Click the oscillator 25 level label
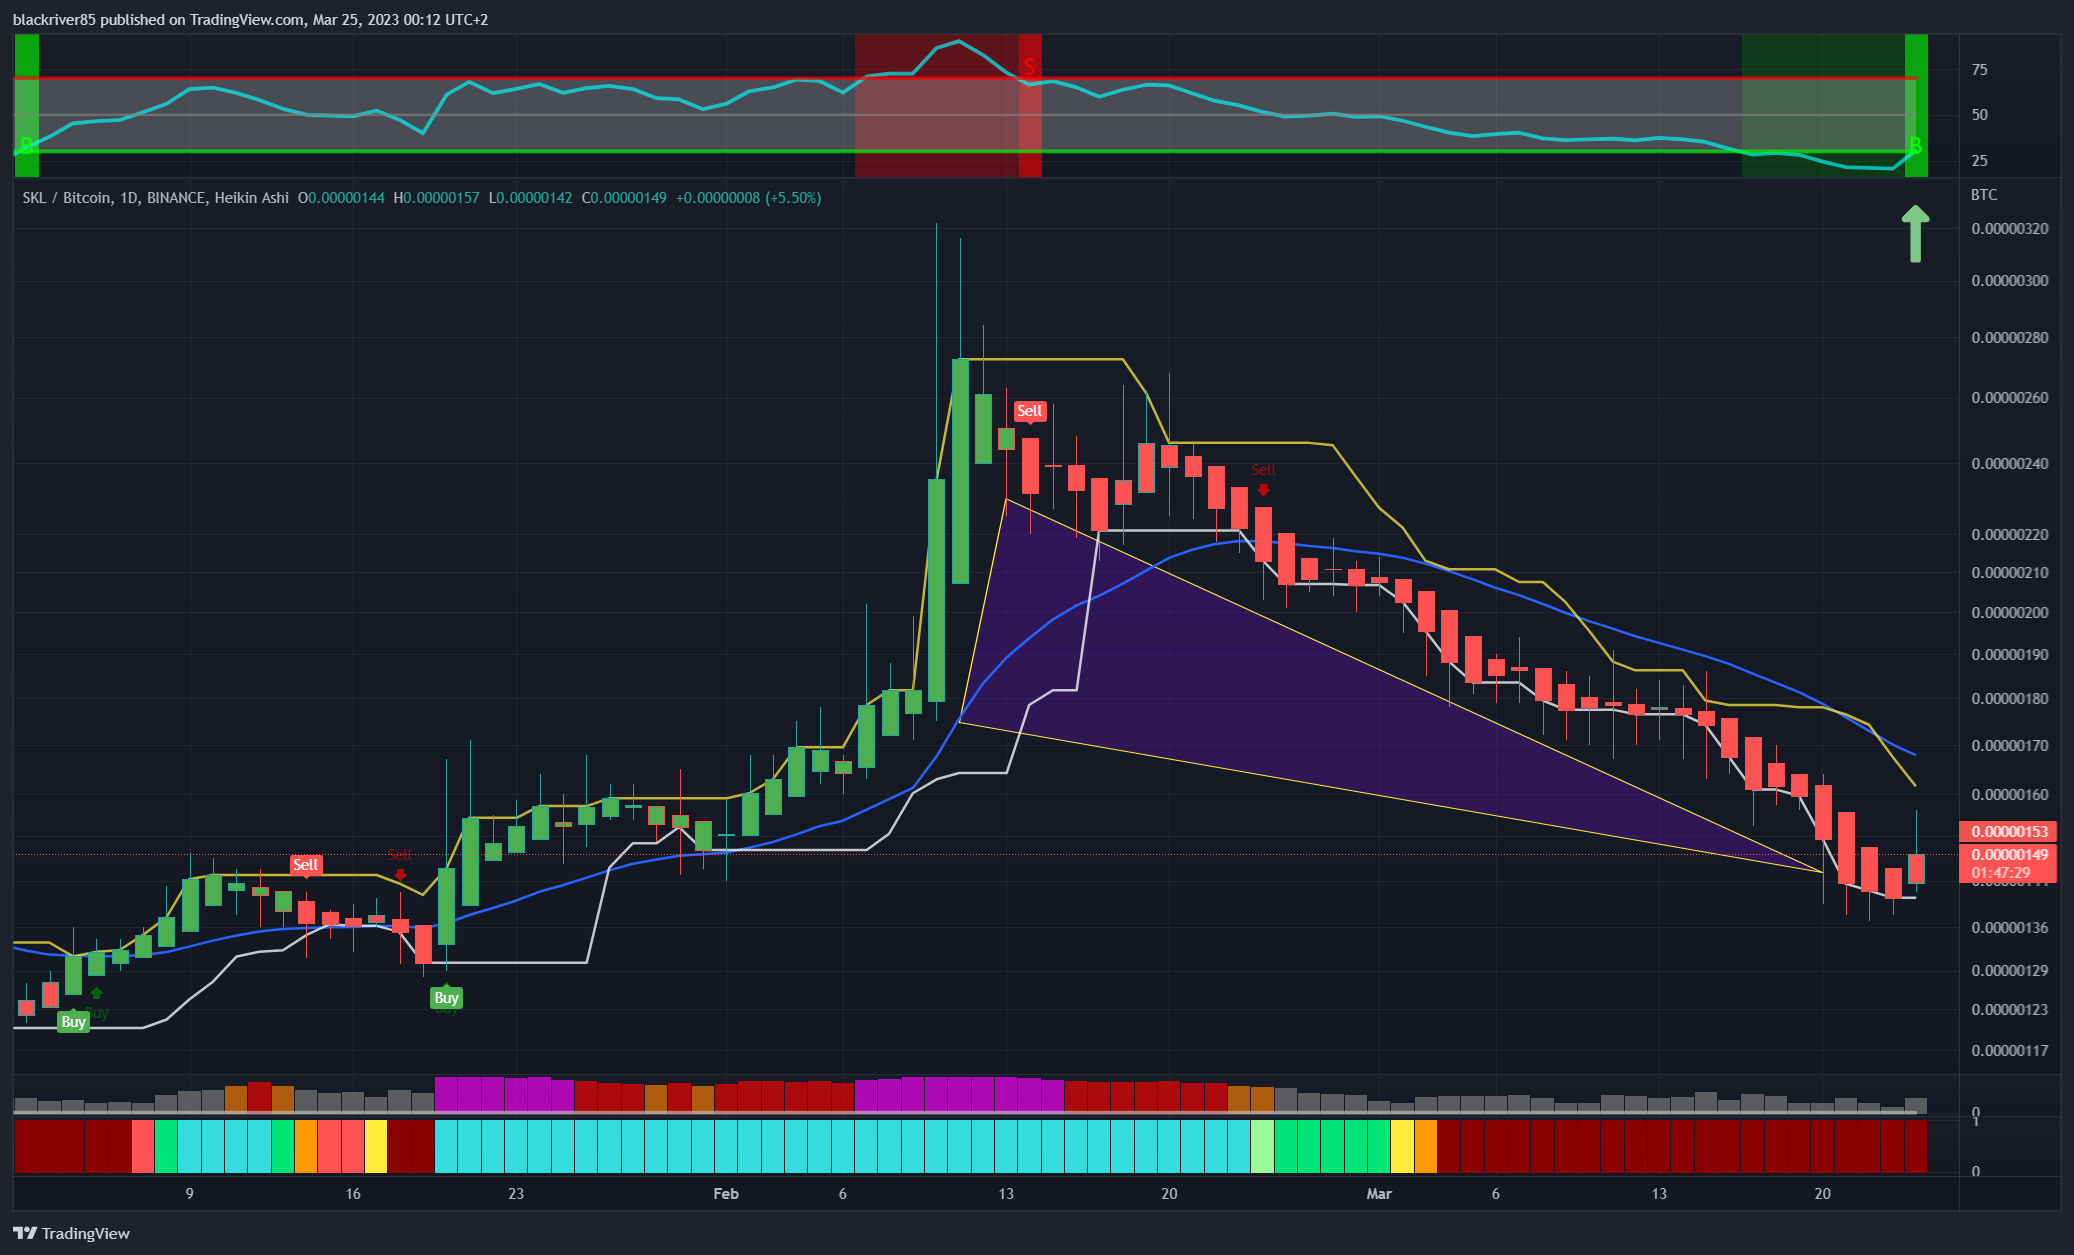 [x=1980, y=161]
